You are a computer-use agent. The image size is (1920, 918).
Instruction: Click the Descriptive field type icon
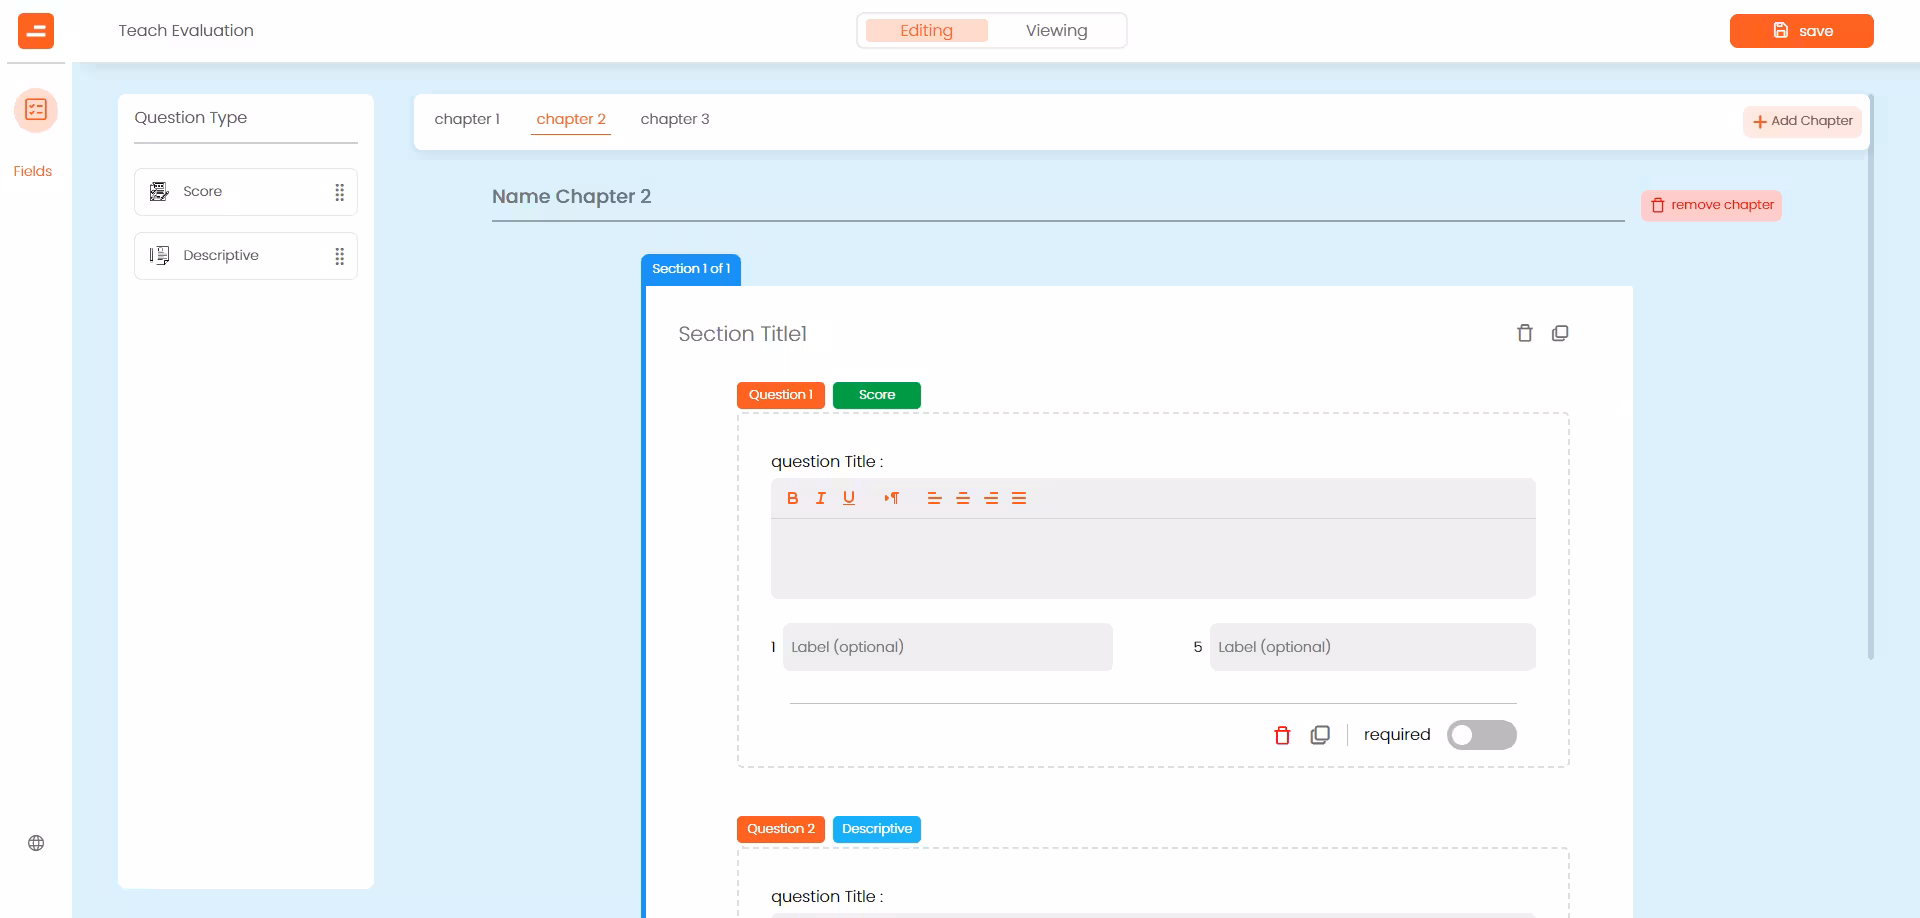coord(159,256)
